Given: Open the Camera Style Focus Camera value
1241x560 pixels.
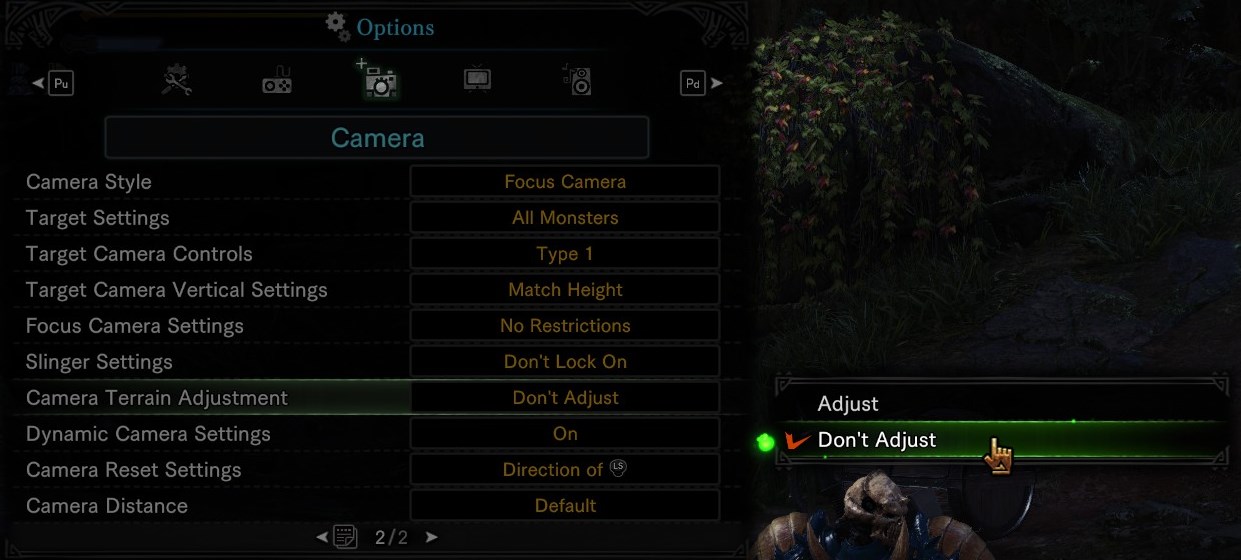Looking at the screenshot, I should click(x=565, y=182).
